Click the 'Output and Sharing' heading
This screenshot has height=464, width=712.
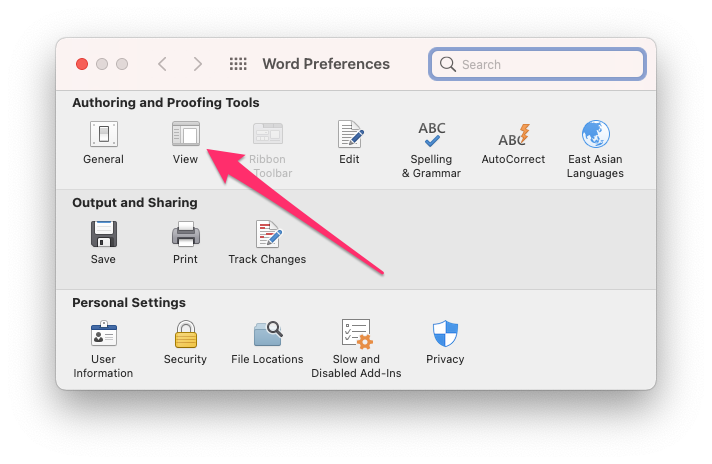[x=135, y=202]
